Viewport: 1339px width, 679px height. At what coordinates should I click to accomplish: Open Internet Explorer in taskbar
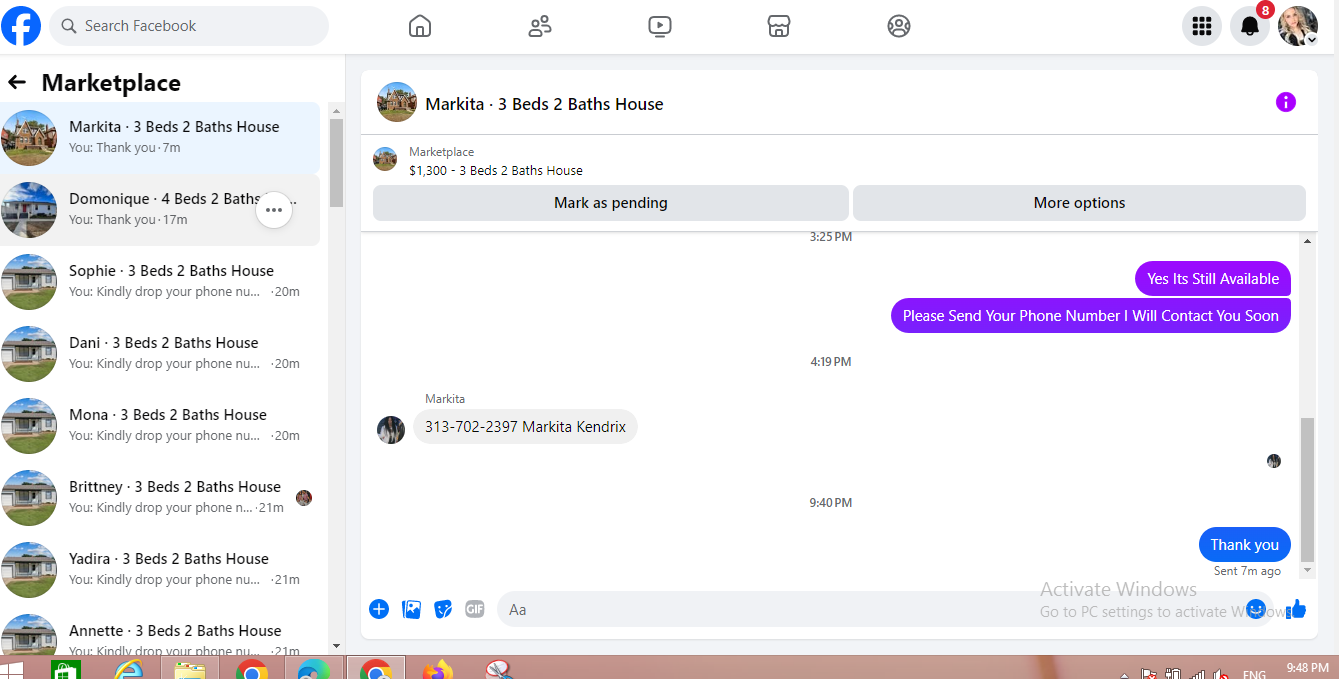pyautogui.click(x=128, y=669)
